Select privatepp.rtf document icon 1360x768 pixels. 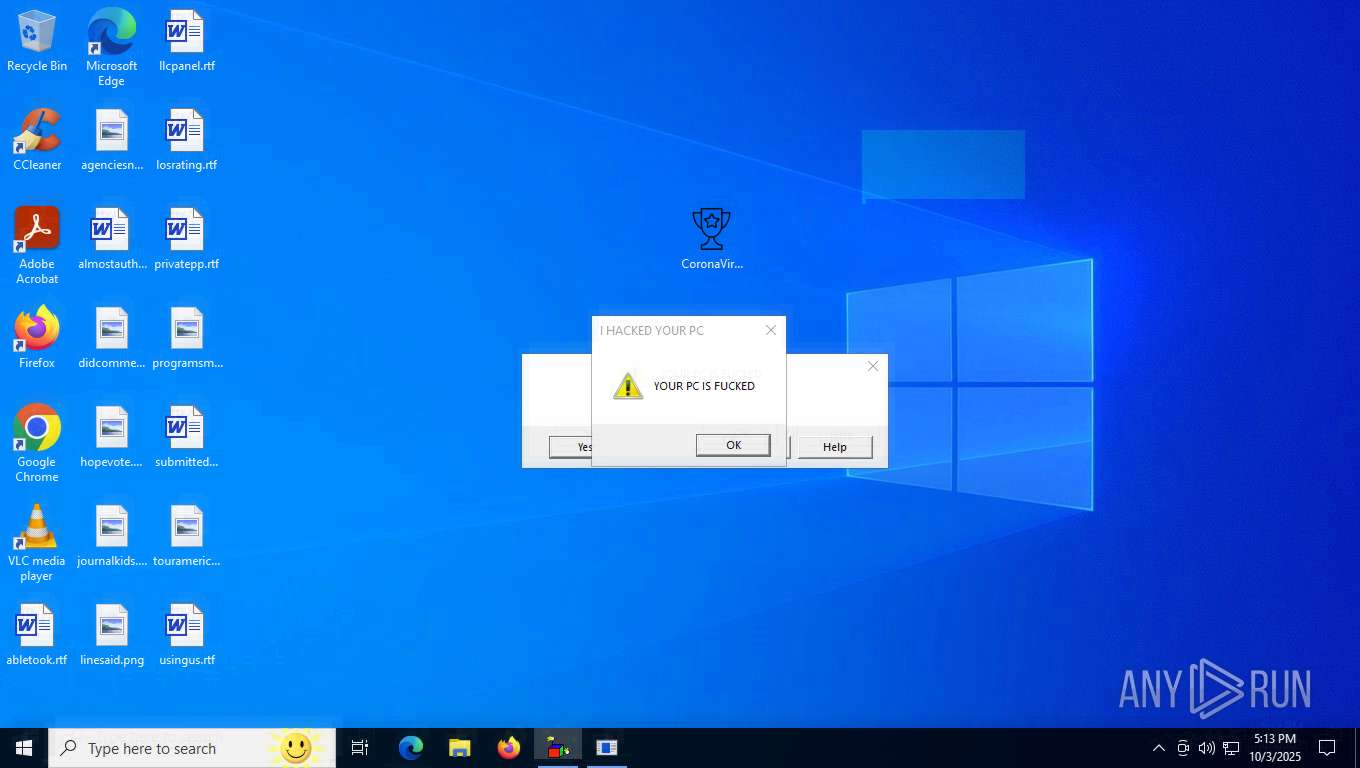pos(186,239)
